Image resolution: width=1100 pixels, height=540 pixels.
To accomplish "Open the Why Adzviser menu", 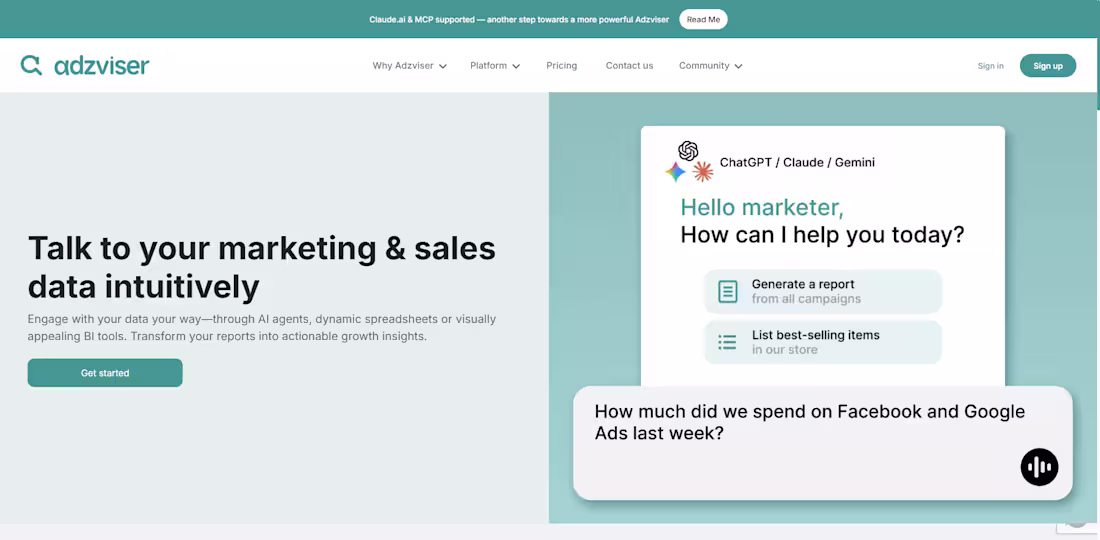I will 410,66.
